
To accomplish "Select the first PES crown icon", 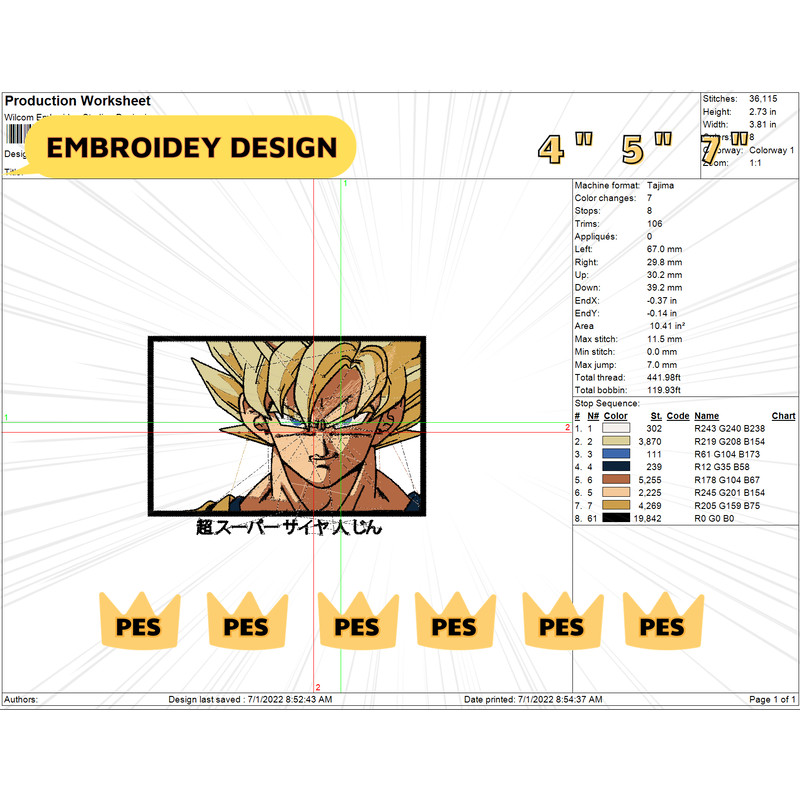I will tap(139, 625).
